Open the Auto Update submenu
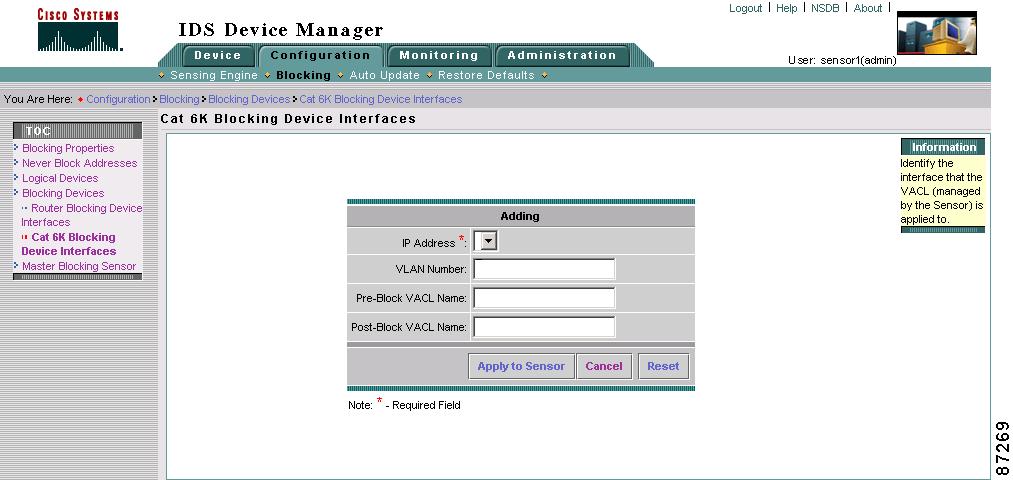Image resolution: width=1013 pixels, height=480 pixels. pyautogui.click(x=384, y=76)
